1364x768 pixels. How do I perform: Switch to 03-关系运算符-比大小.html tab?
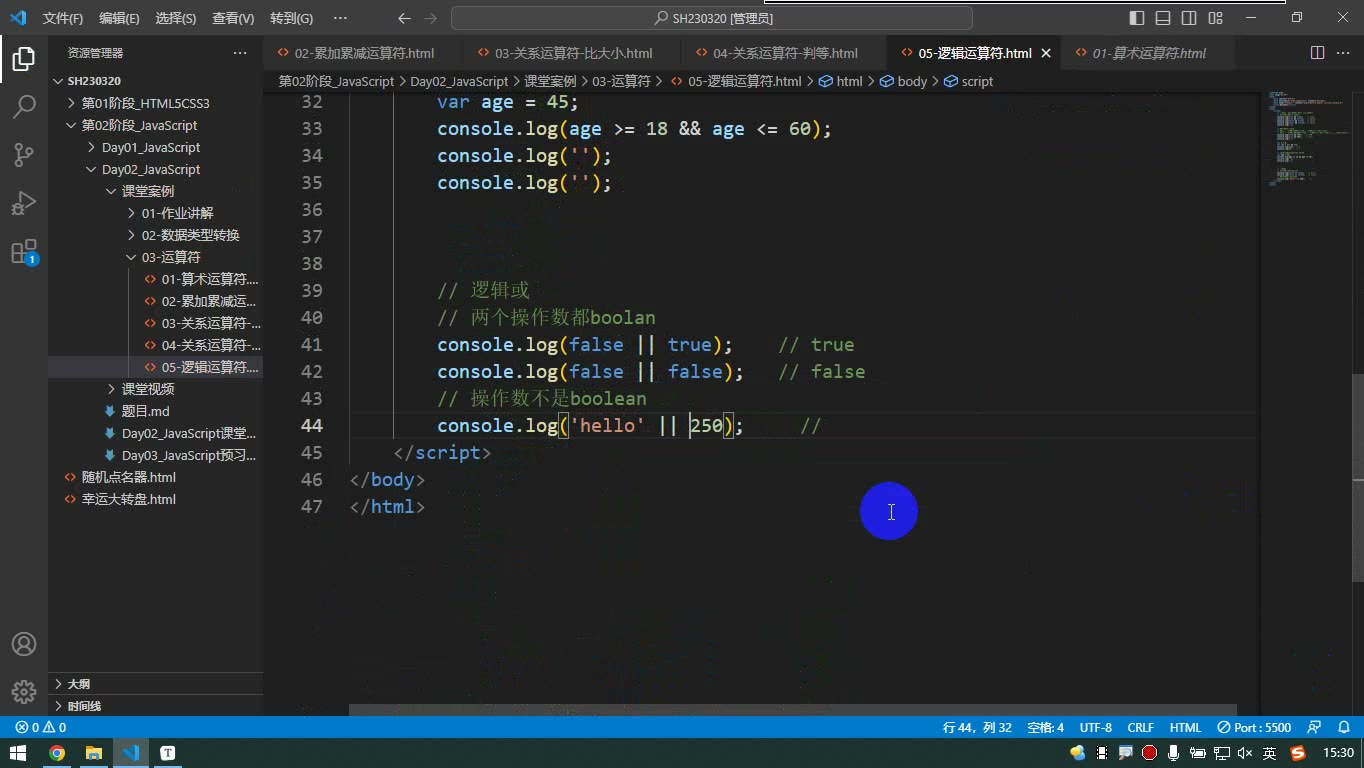tap(573, 53)
